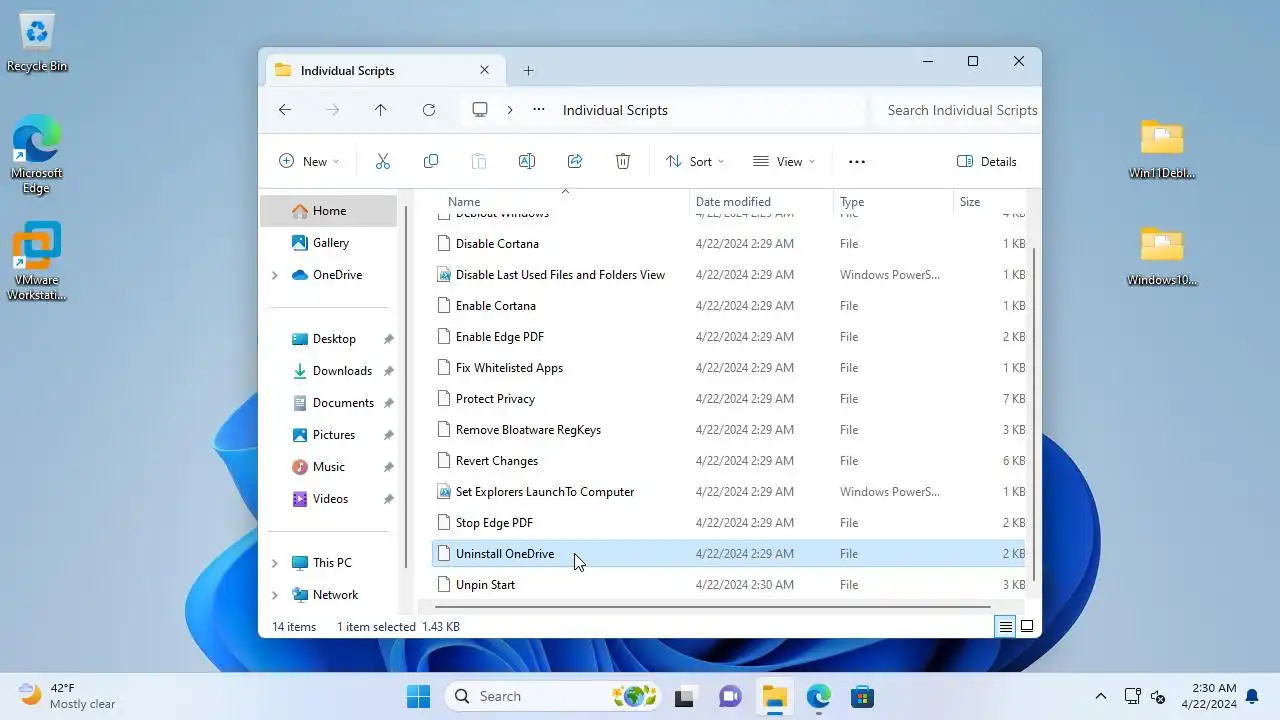Image resolution: width=1280 pixels, height=720 pixels.
Task: Expand the This PC tree node
Action: [x=275, y=563]
